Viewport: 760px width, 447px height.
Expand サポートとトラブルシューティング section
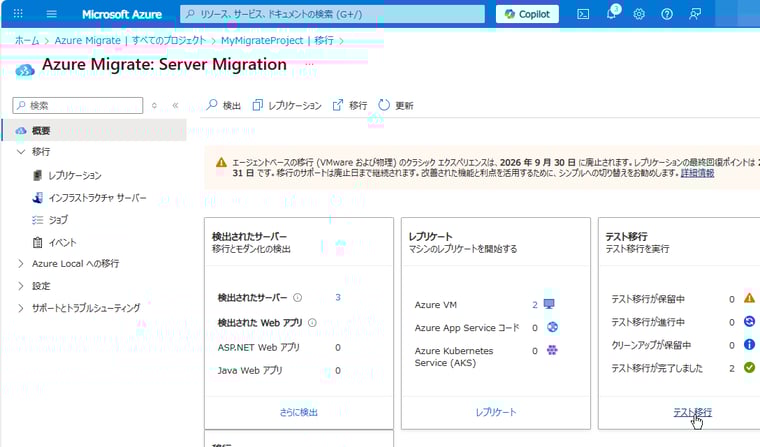click(x=21, y=308)
